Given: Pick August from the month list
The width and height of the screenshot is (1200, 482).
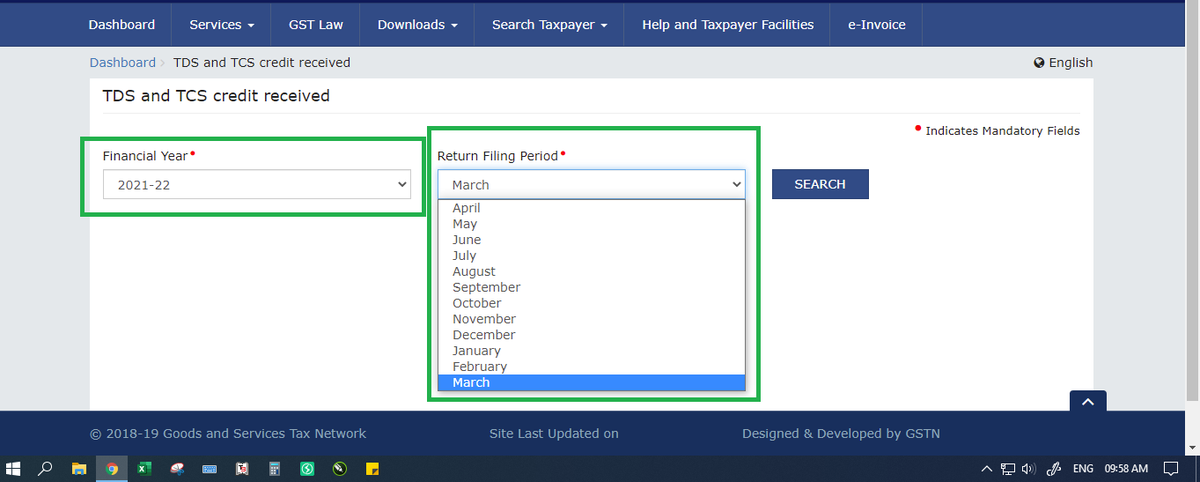Looking at the screenshot, I should click(592, 271).
